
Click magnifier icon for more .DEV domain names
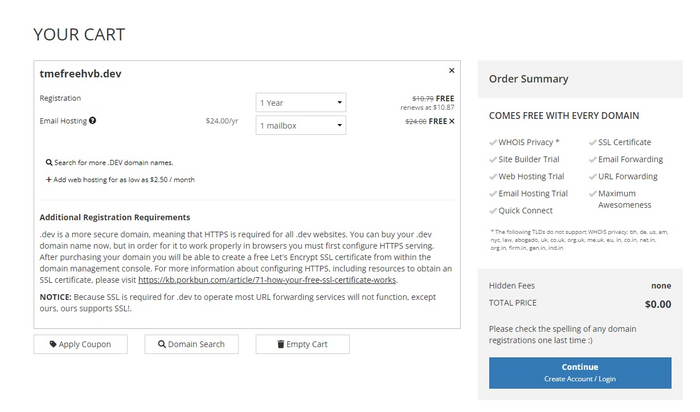tap(49, 162)
